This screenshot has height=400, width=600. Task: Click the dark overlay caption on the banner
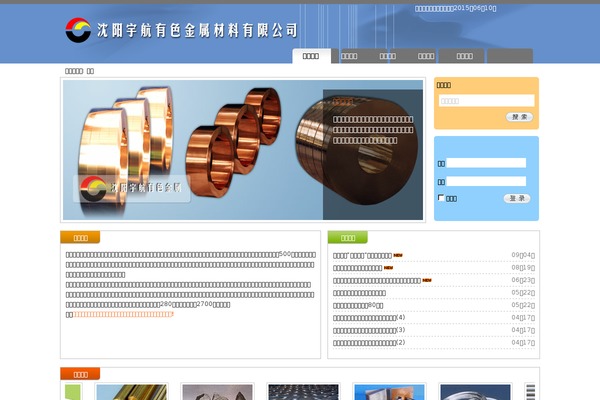(373, 155)
